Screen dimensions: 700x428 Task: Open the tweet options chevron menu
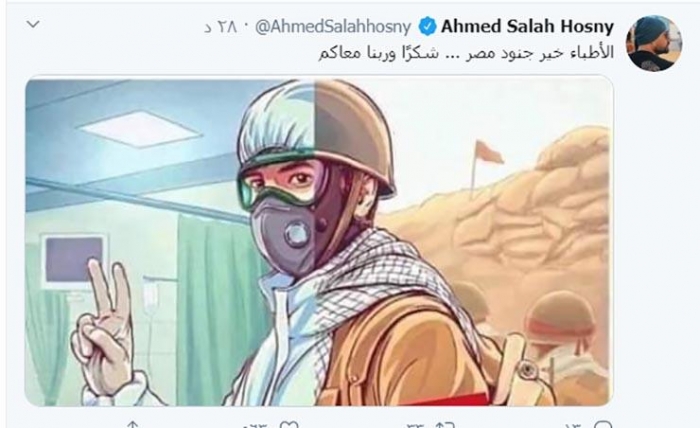[x=33, y=24]
